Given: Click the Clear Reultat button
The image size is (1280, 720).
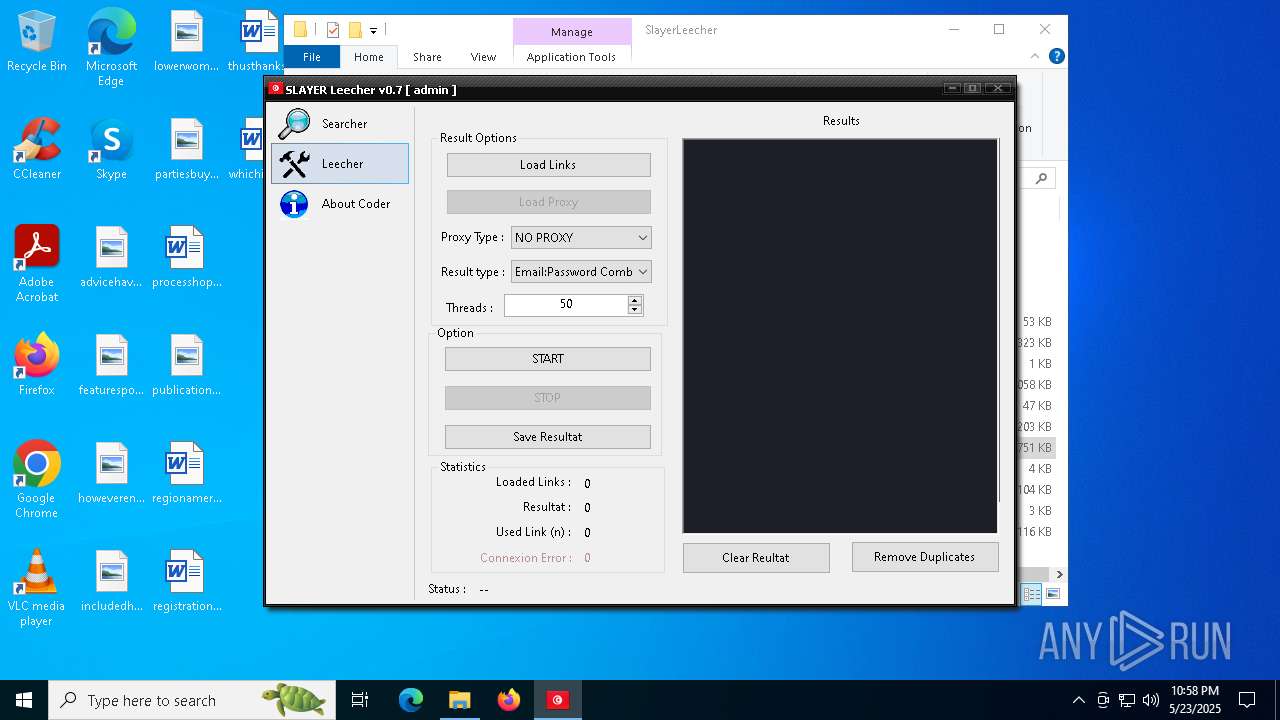Looking at the screenshot, I should [756, 558].
